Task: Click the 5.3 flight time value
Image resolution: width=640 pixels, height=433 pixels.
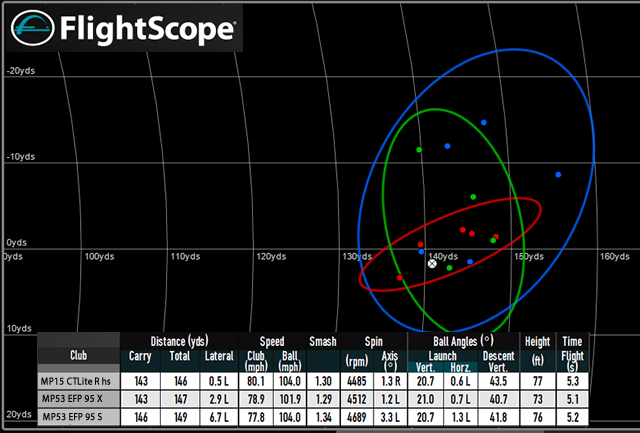Action: pos(573,381)
